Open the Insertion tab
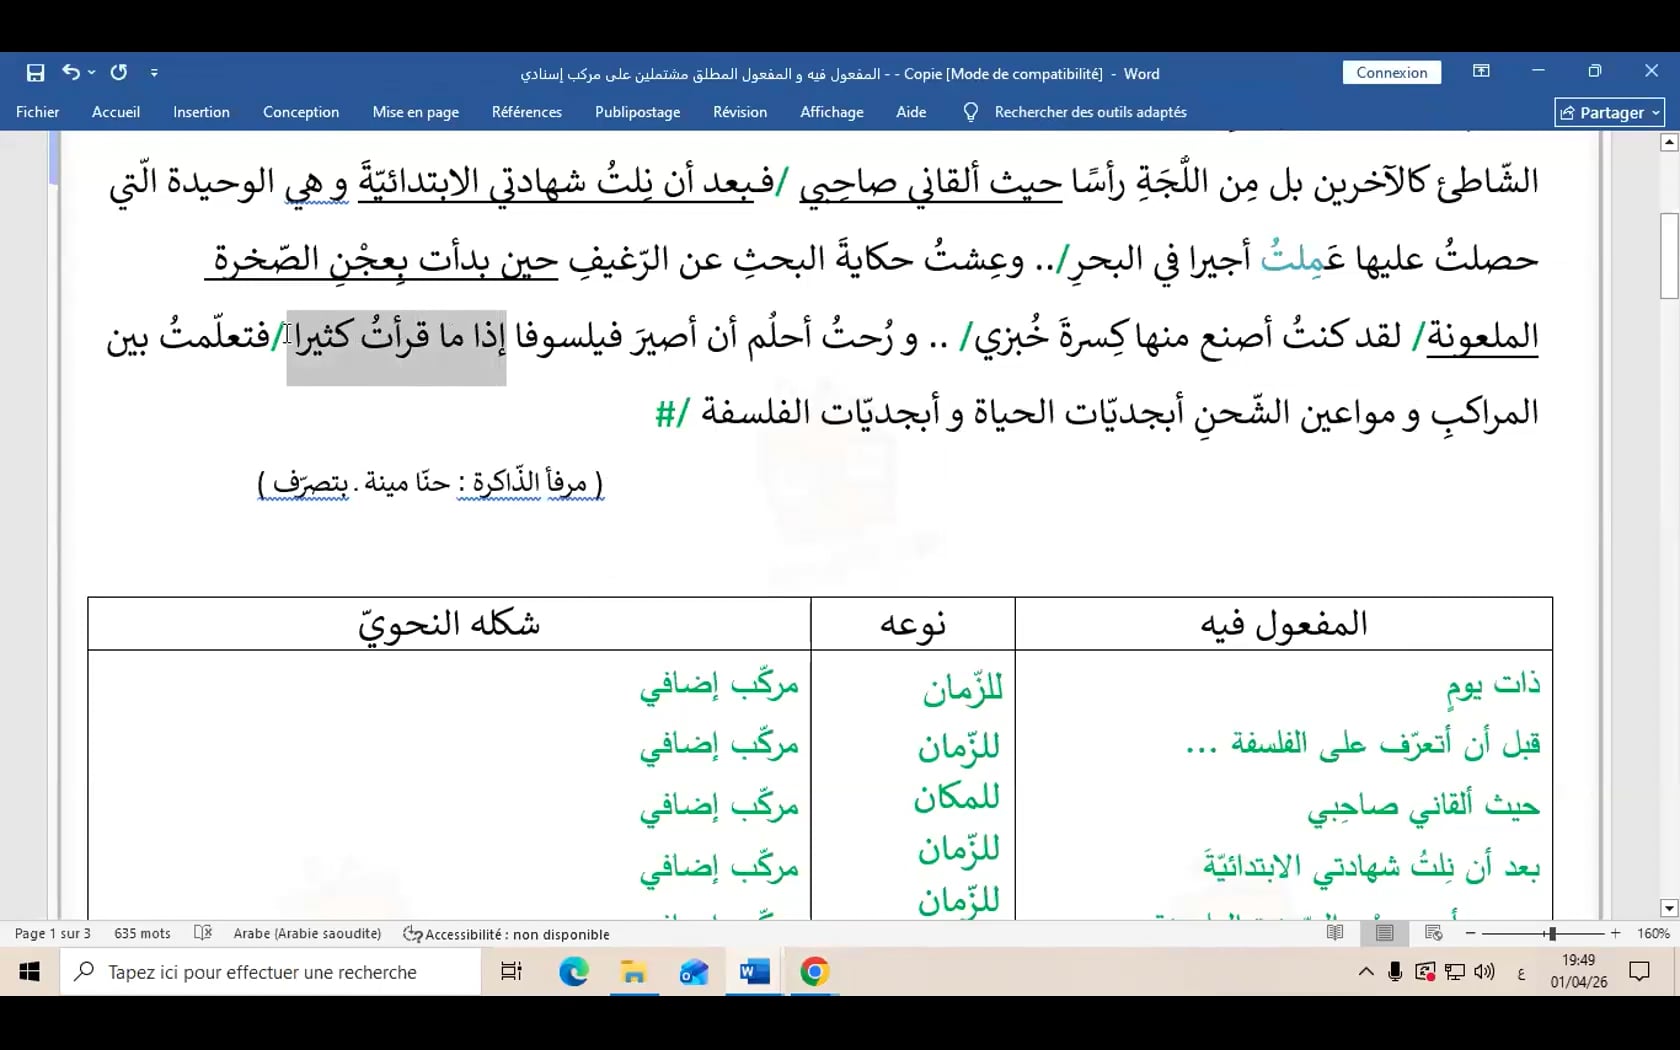Image resolution: width=1680 pixels, height=1050 pixels. [x=201, y=112]
